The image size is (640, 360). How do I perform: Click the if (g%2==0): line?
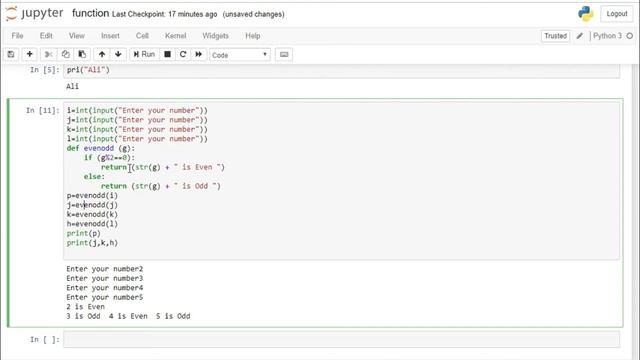coord(109,158)
